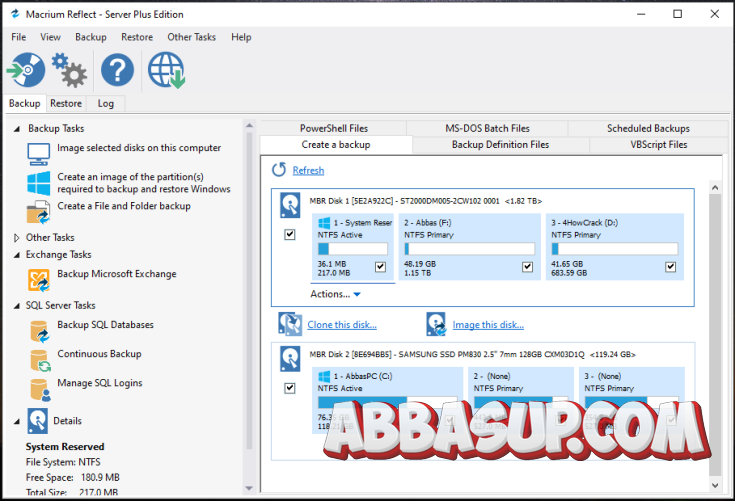Open the Help menu
The height and width of the screenshot is (501, 735).
coord(241,37)
